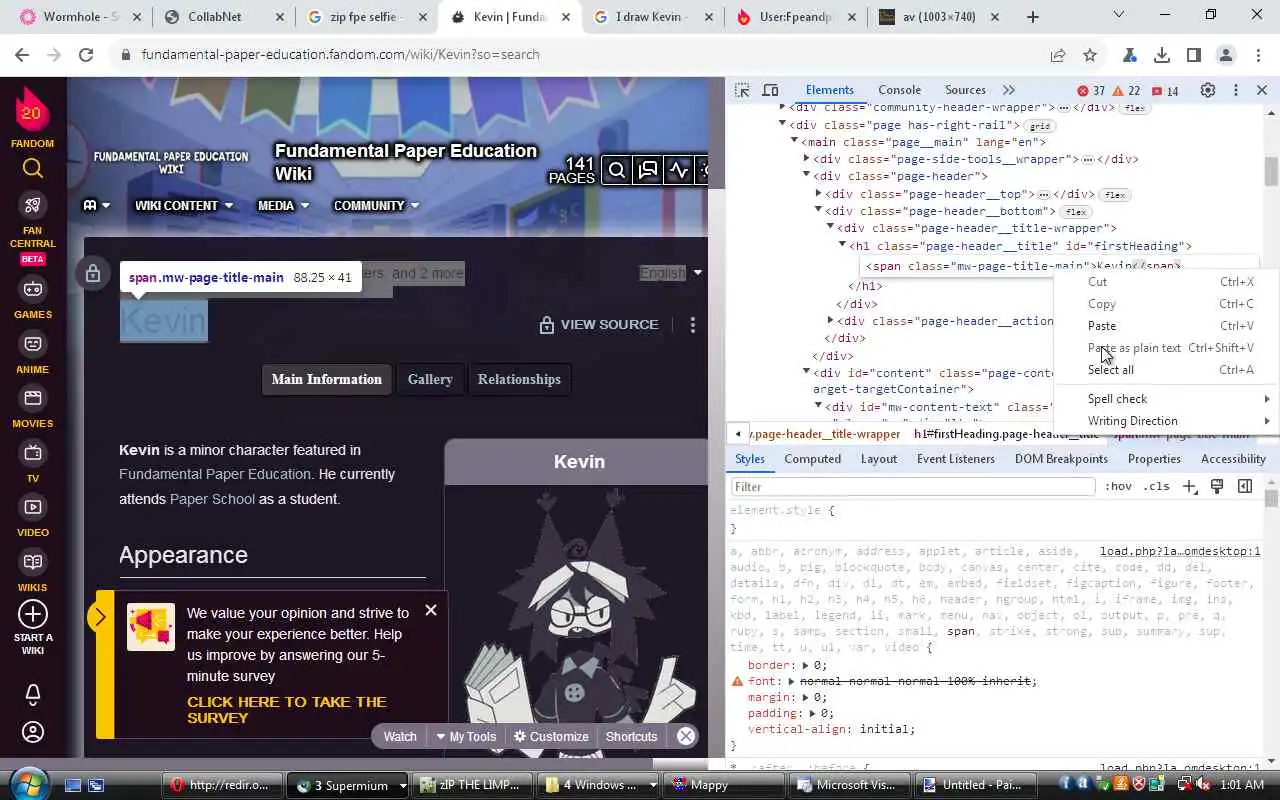Viewport: 1280px width, 800px height.
Task: Open the Wikis book icon
Action: click(x=33, y=562)
